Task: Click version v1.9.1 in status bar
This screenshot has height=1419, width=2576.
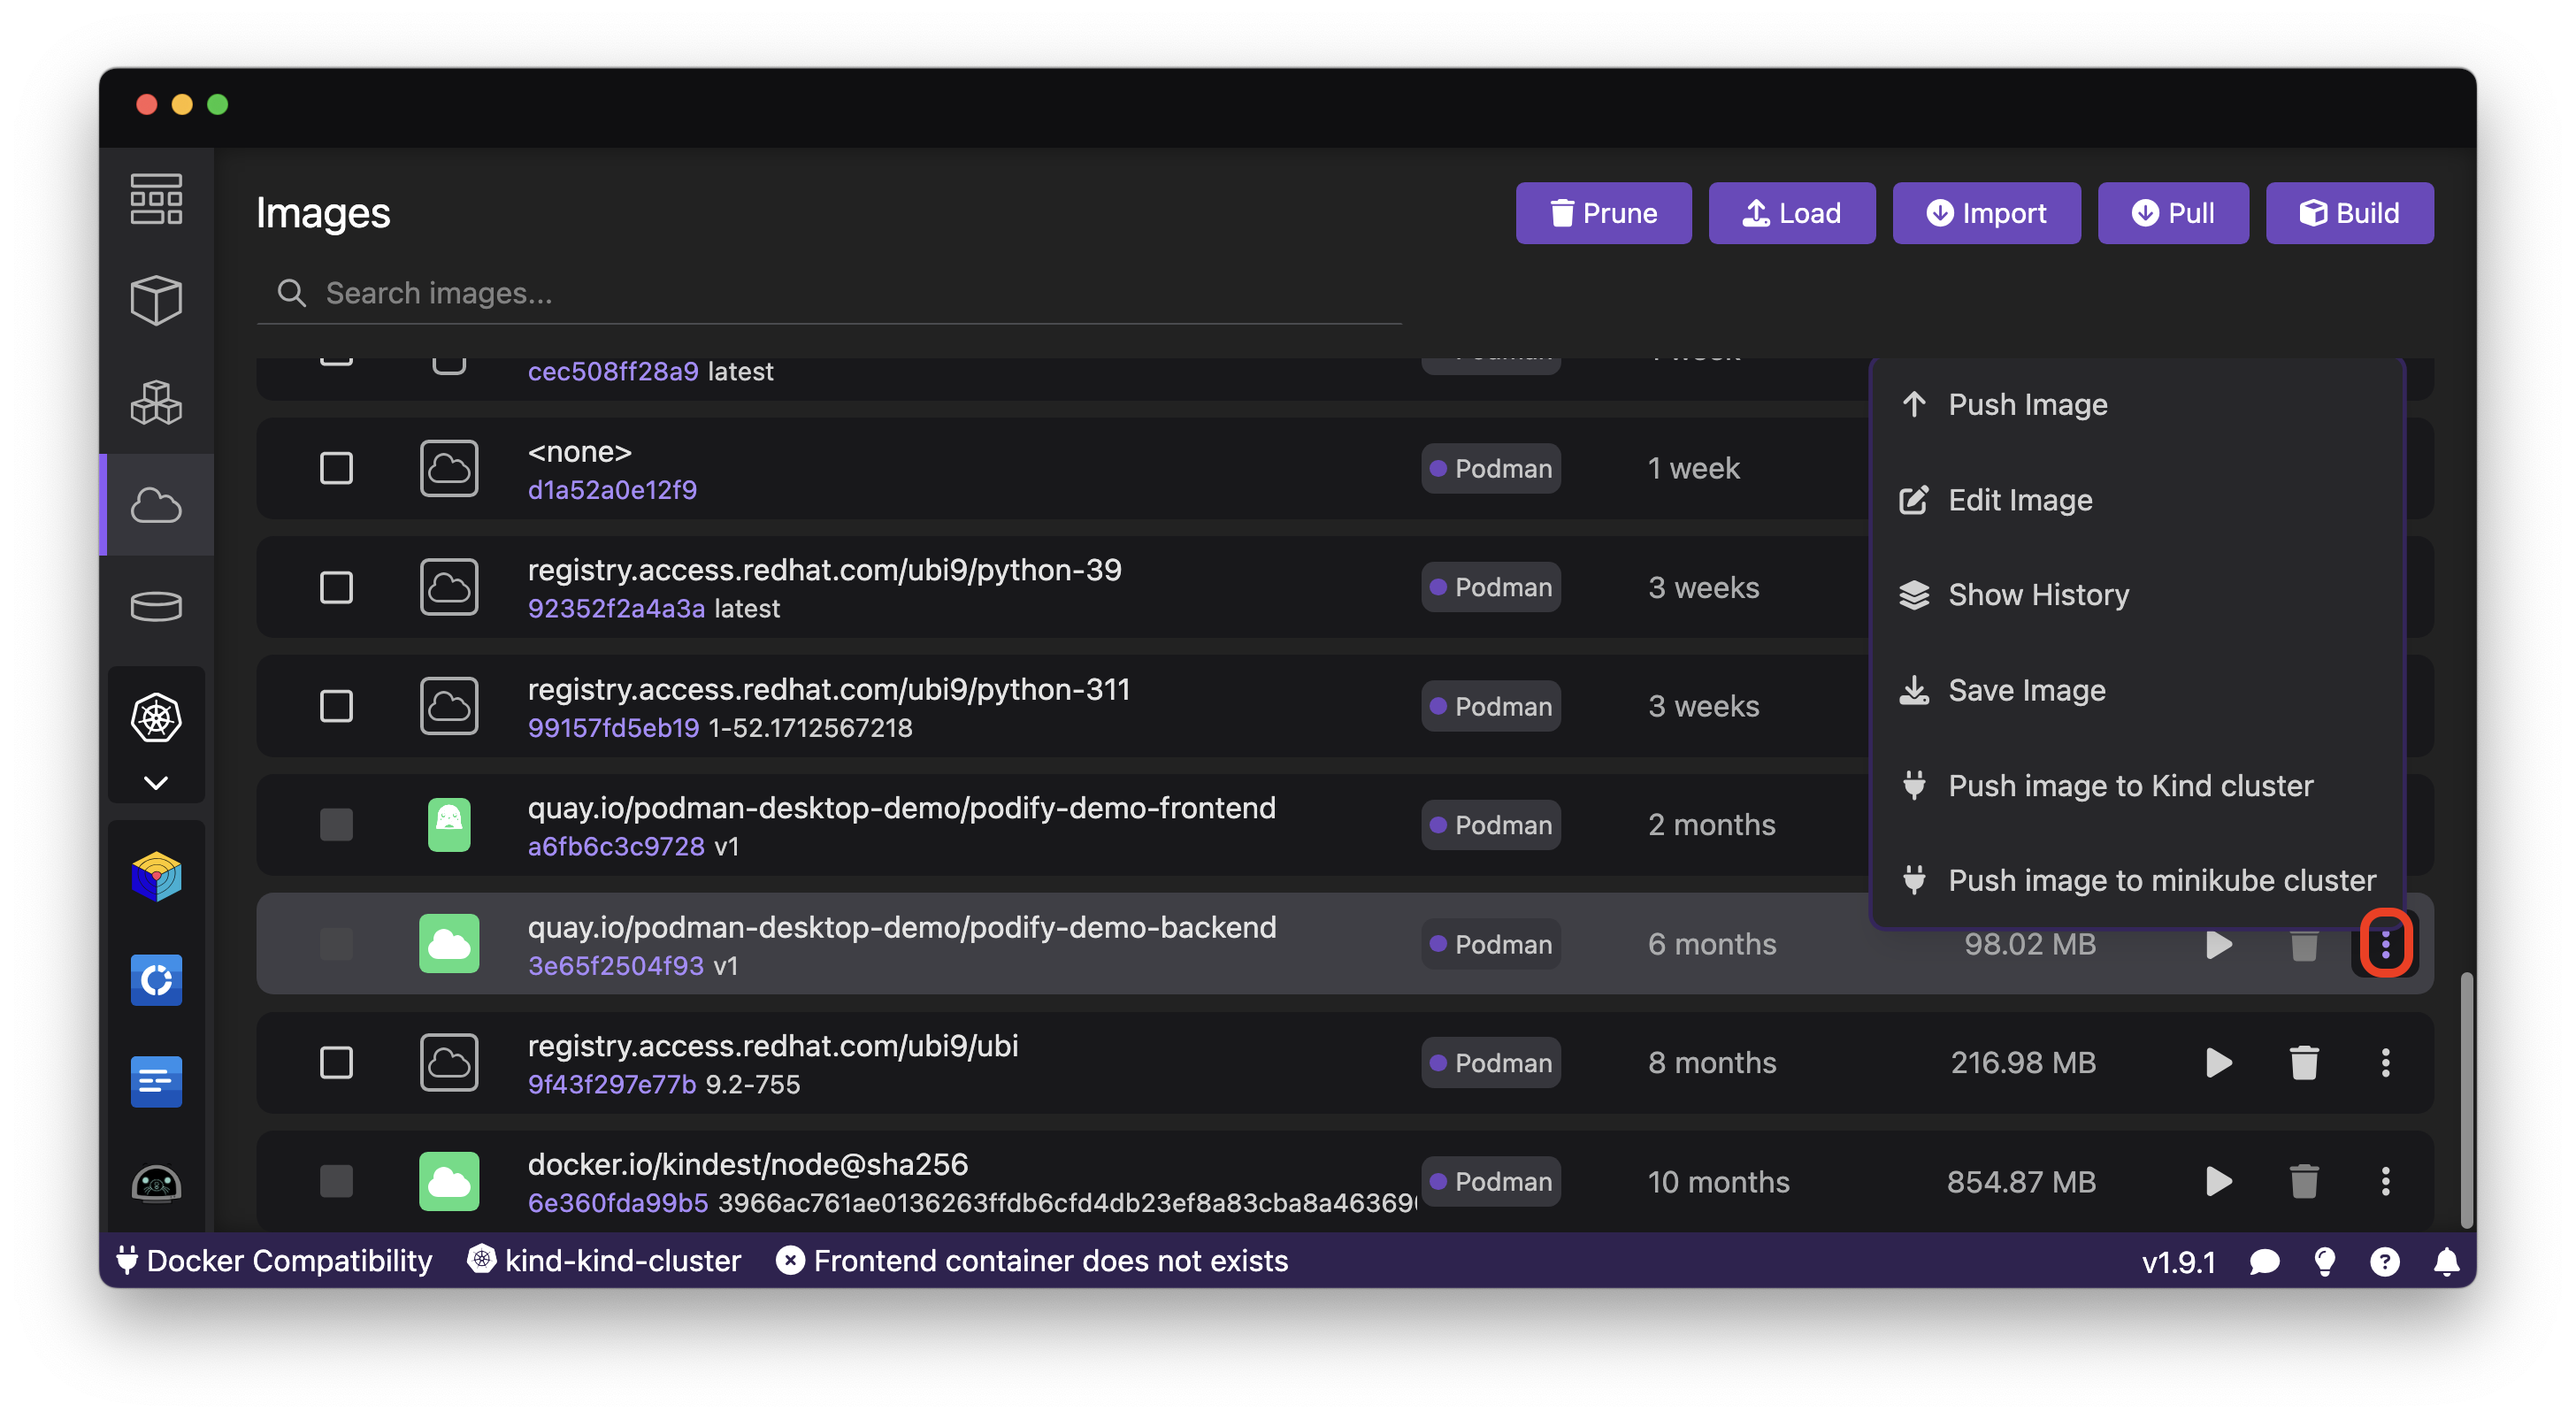Action: point(2178,1262)
